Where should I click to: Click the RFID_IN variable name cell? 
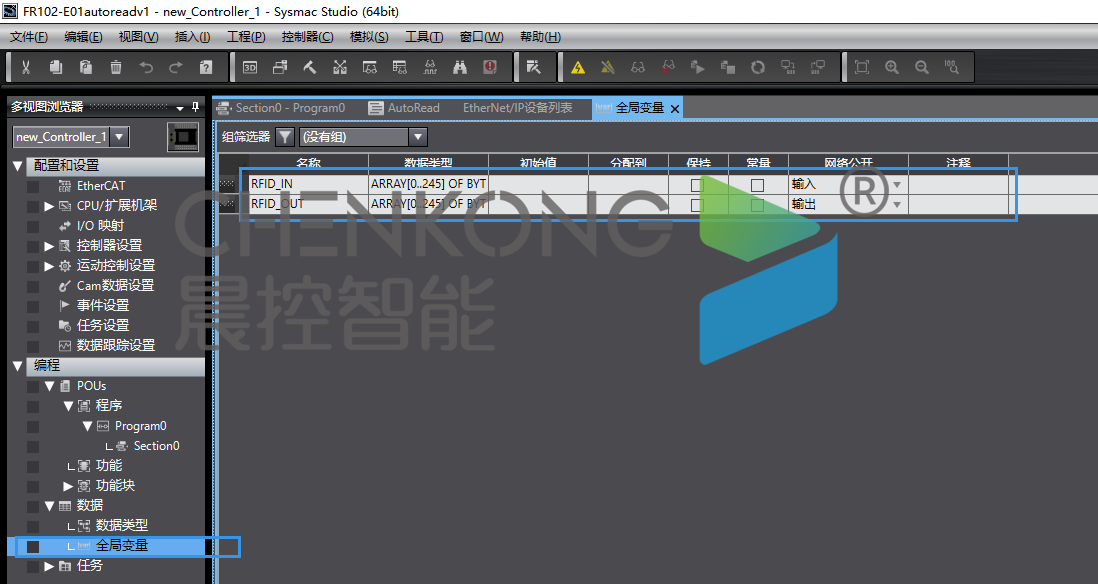coord(308,184)
